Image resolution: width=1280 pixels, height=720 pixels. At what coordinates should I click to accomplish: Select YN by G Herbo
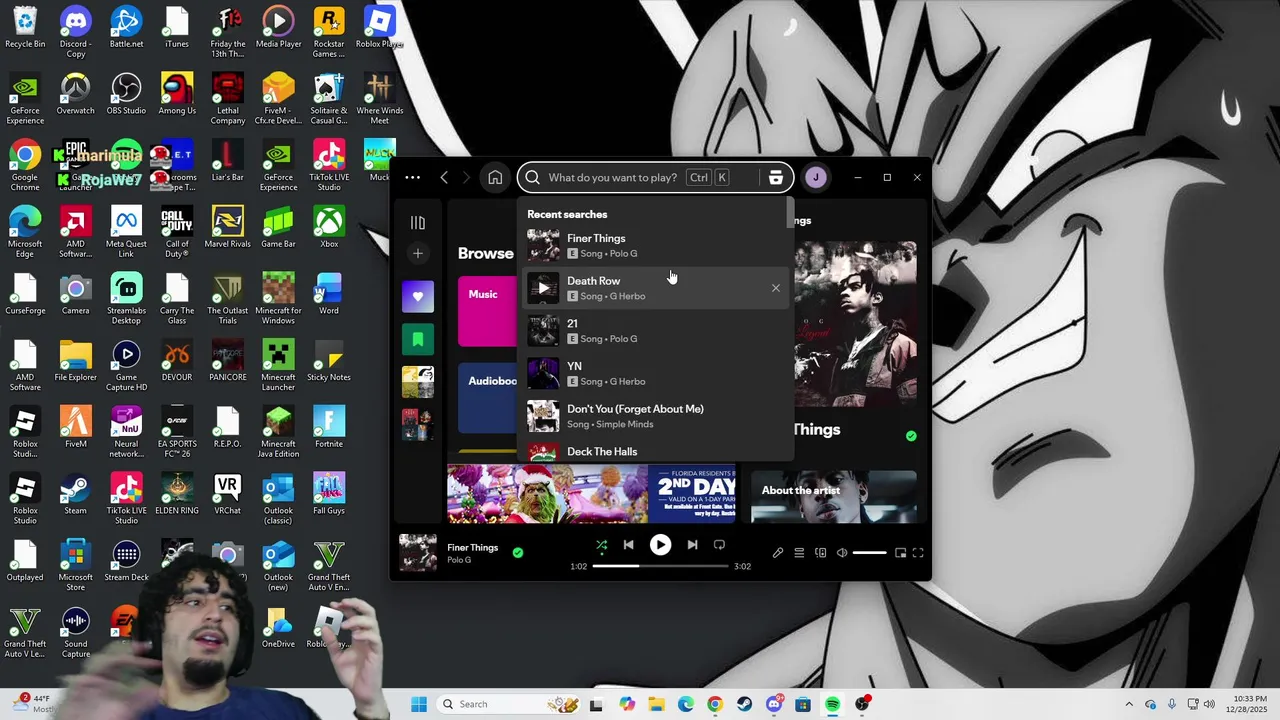(655, 373)
